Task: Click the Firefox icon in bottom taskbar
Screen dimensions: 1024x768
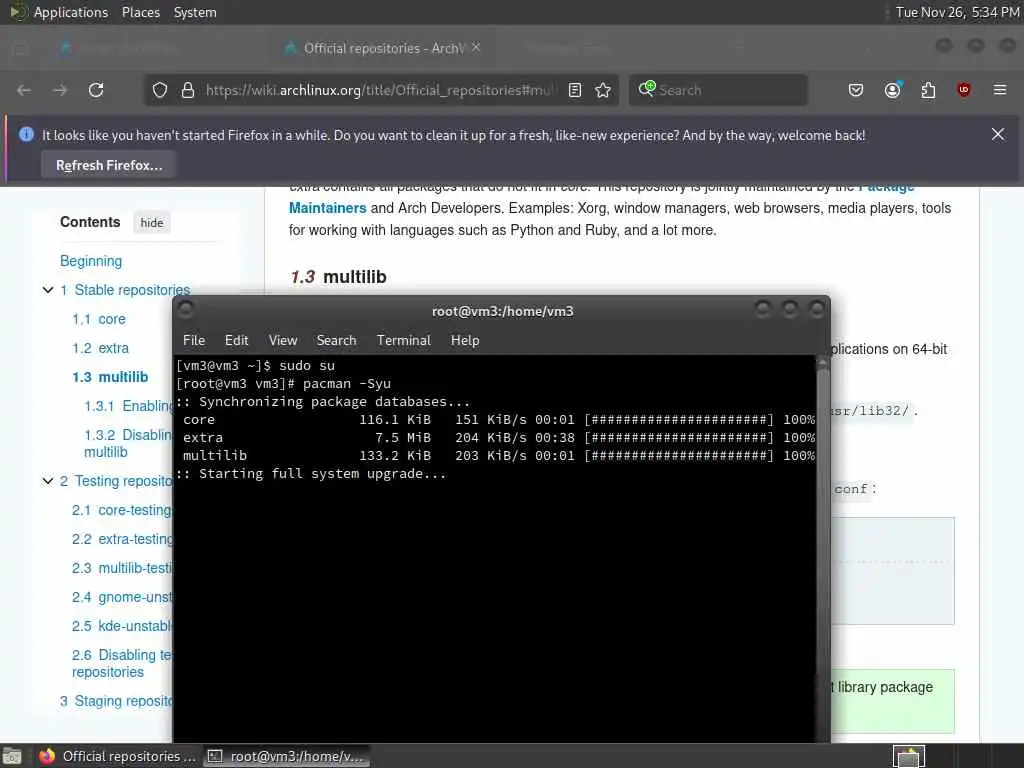Action: tap(46, 756)
